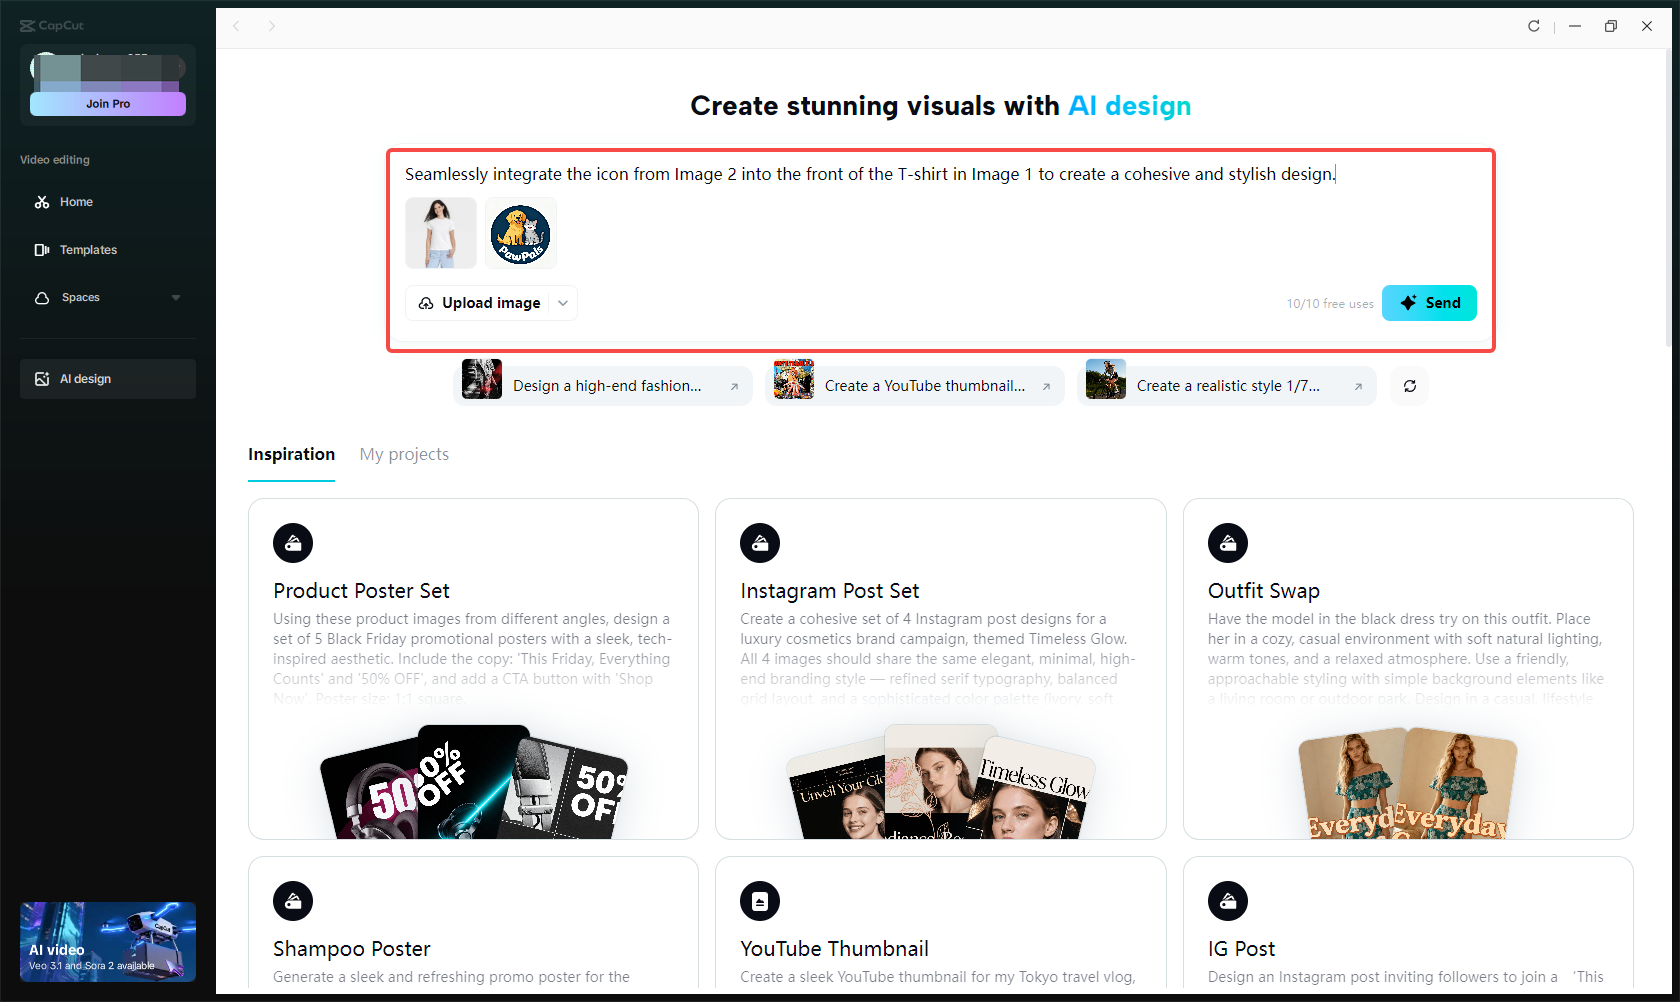The image size is (1680, 1002).
Task: Click the woman T-shirt image thumbnail
Action: pos(441,233)
